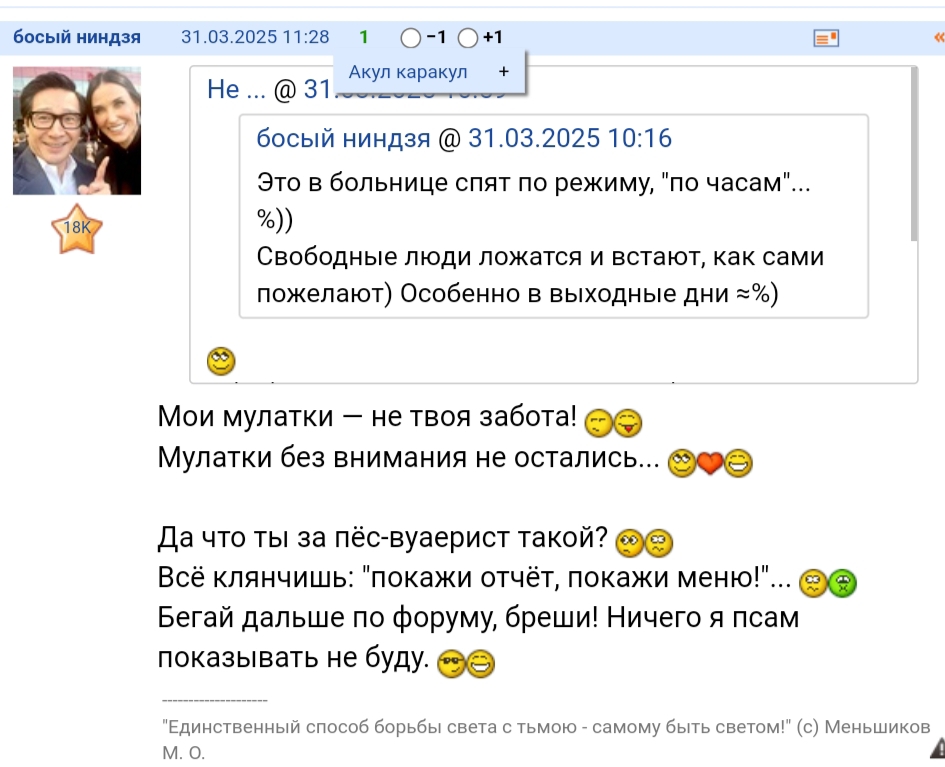Open nested quote link босый ниндзя @ 31.03.2025 10:16
This screenshot has width=945, height=767.
[x=464, y=138]
